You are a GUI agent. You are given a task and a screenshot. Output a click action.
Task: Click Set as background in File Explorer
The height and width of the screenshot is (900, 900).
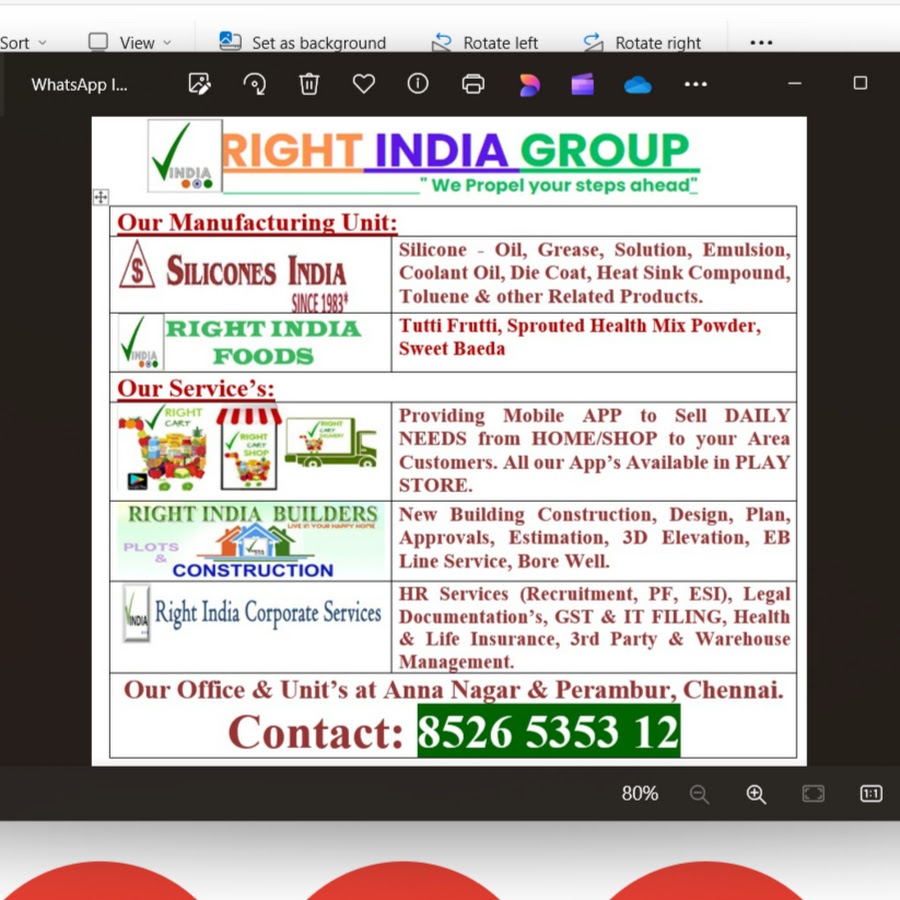tap(302, 42)
